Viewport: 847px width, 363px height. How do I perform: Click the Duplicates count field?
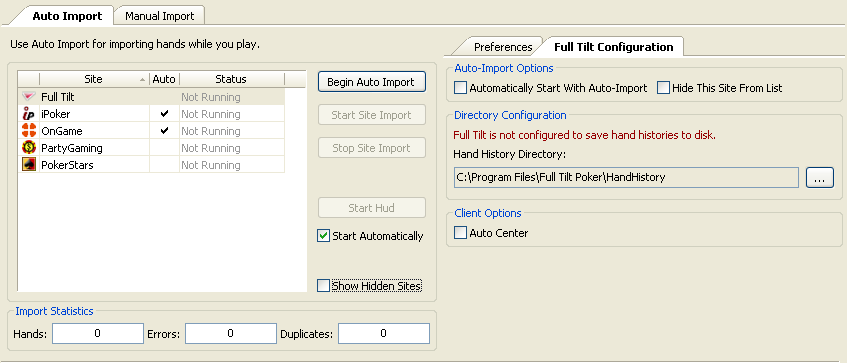[x=384, y=333]
